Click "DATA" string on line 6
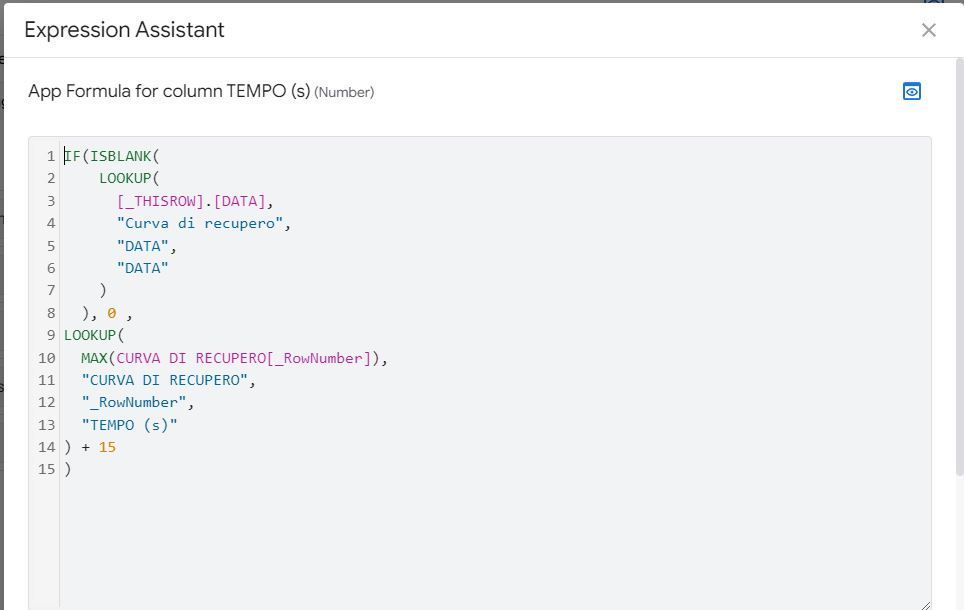964x610 pixels. click(143, 268)
